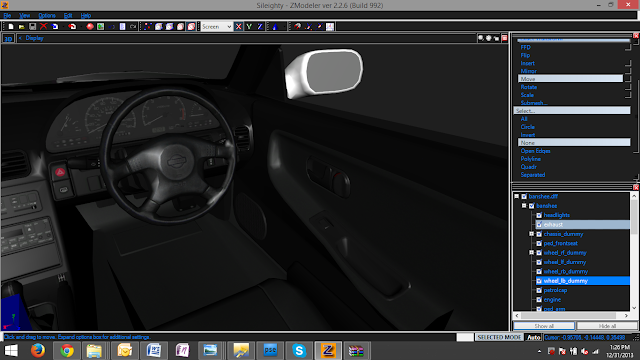Click the viewport zoom magnifier icon
This screenshot has width=640, height=360.
481,38
